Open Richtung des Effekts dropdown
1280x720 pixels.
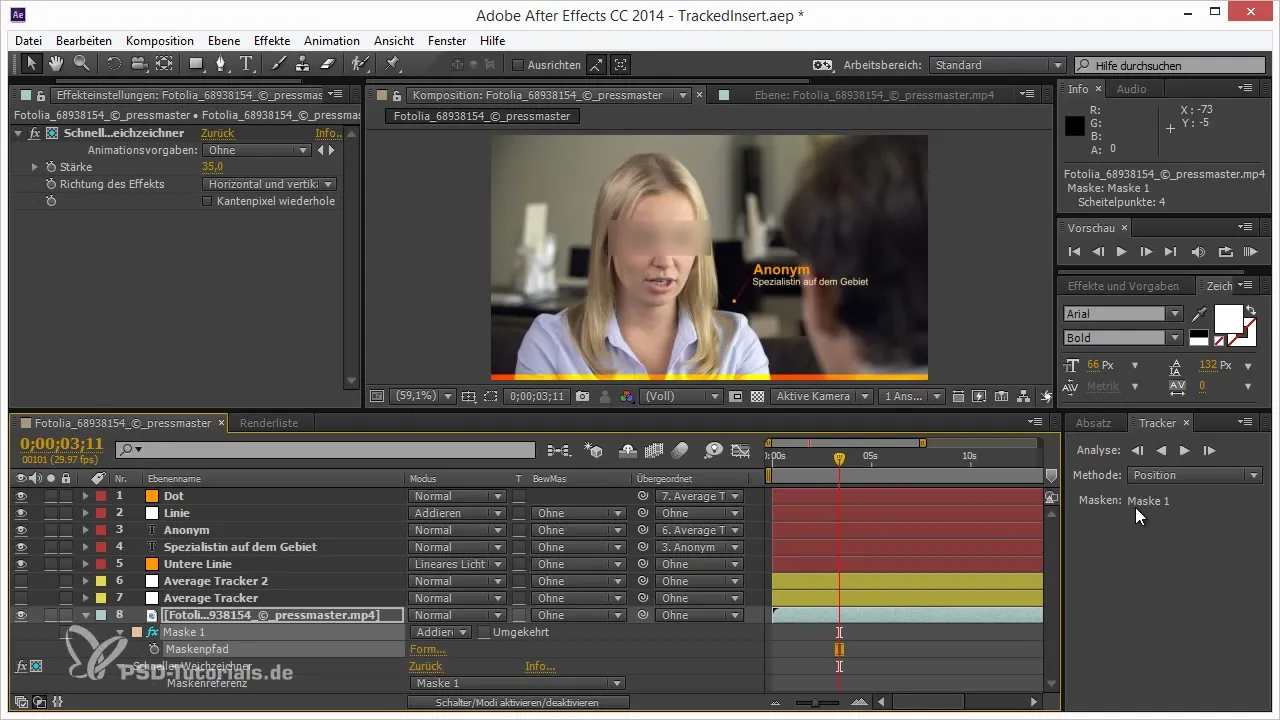pos(269,184)
